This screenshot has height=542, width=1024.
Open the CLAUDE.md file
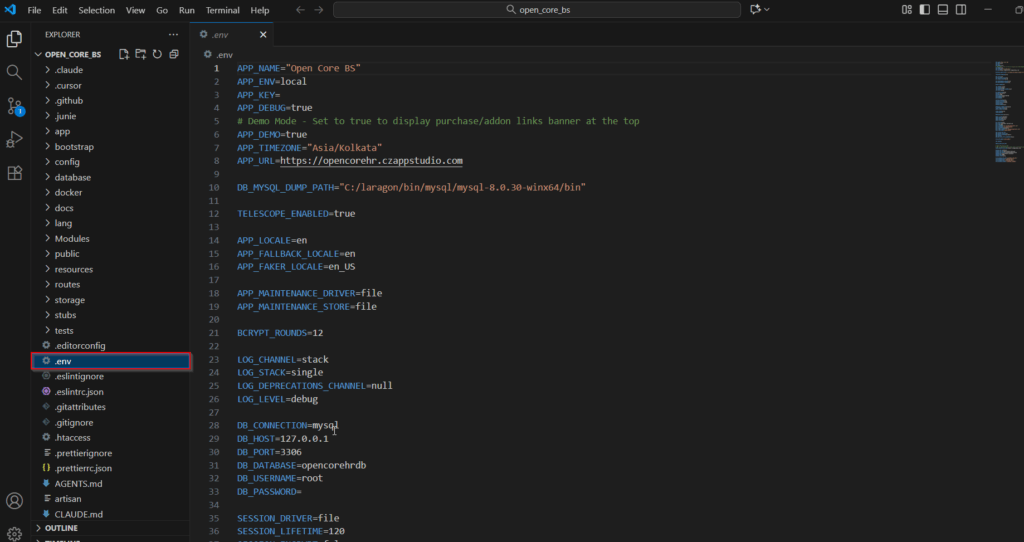coord(79,514)
